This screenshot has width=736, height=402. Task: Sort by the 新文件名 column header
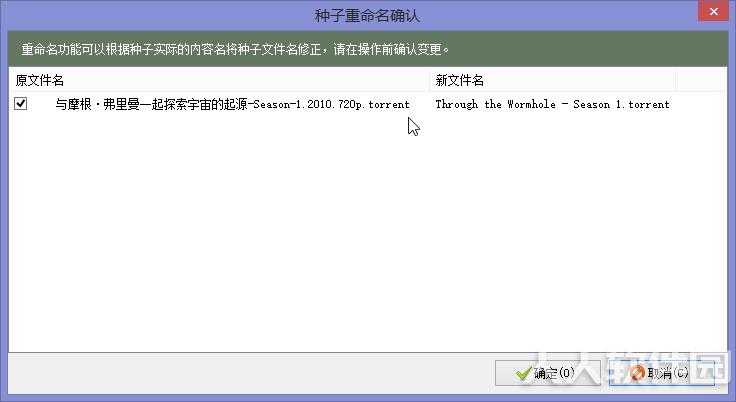[x=552, y=80]
